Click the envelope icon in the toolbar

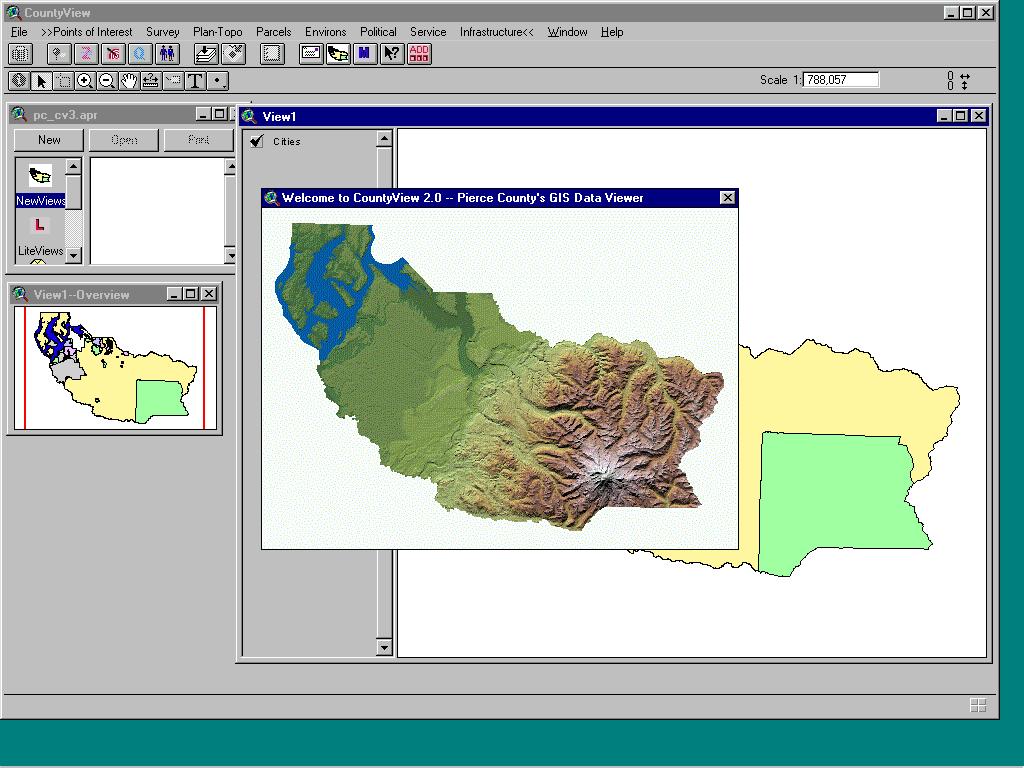point(311,54)
